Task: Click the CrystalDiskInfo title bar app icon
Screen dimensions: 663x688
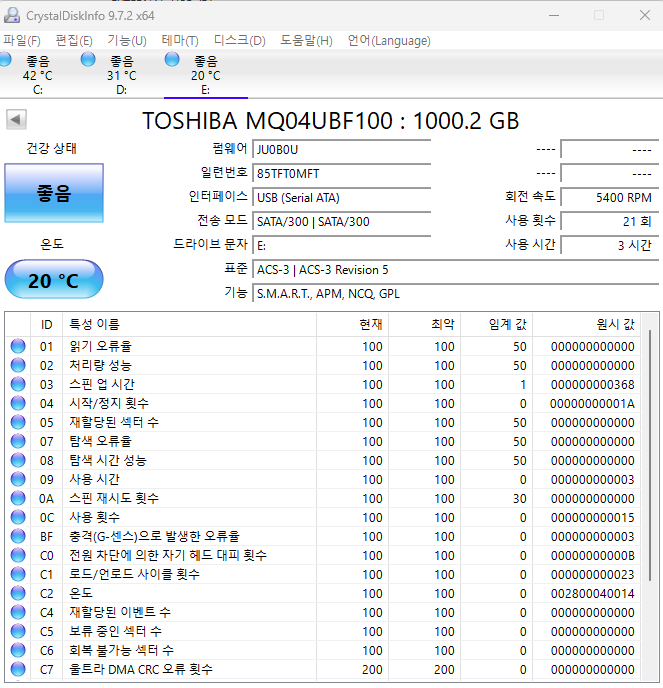Action: tap(12, 15)
